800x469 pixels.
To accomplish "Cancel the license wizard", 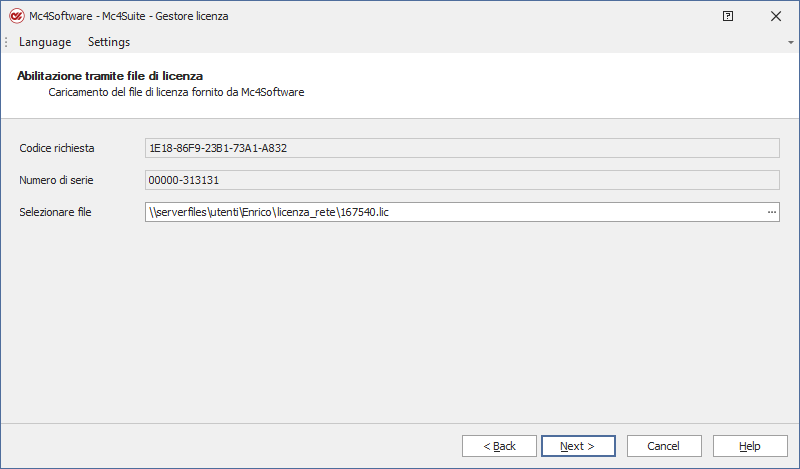I will click(663, 446).
